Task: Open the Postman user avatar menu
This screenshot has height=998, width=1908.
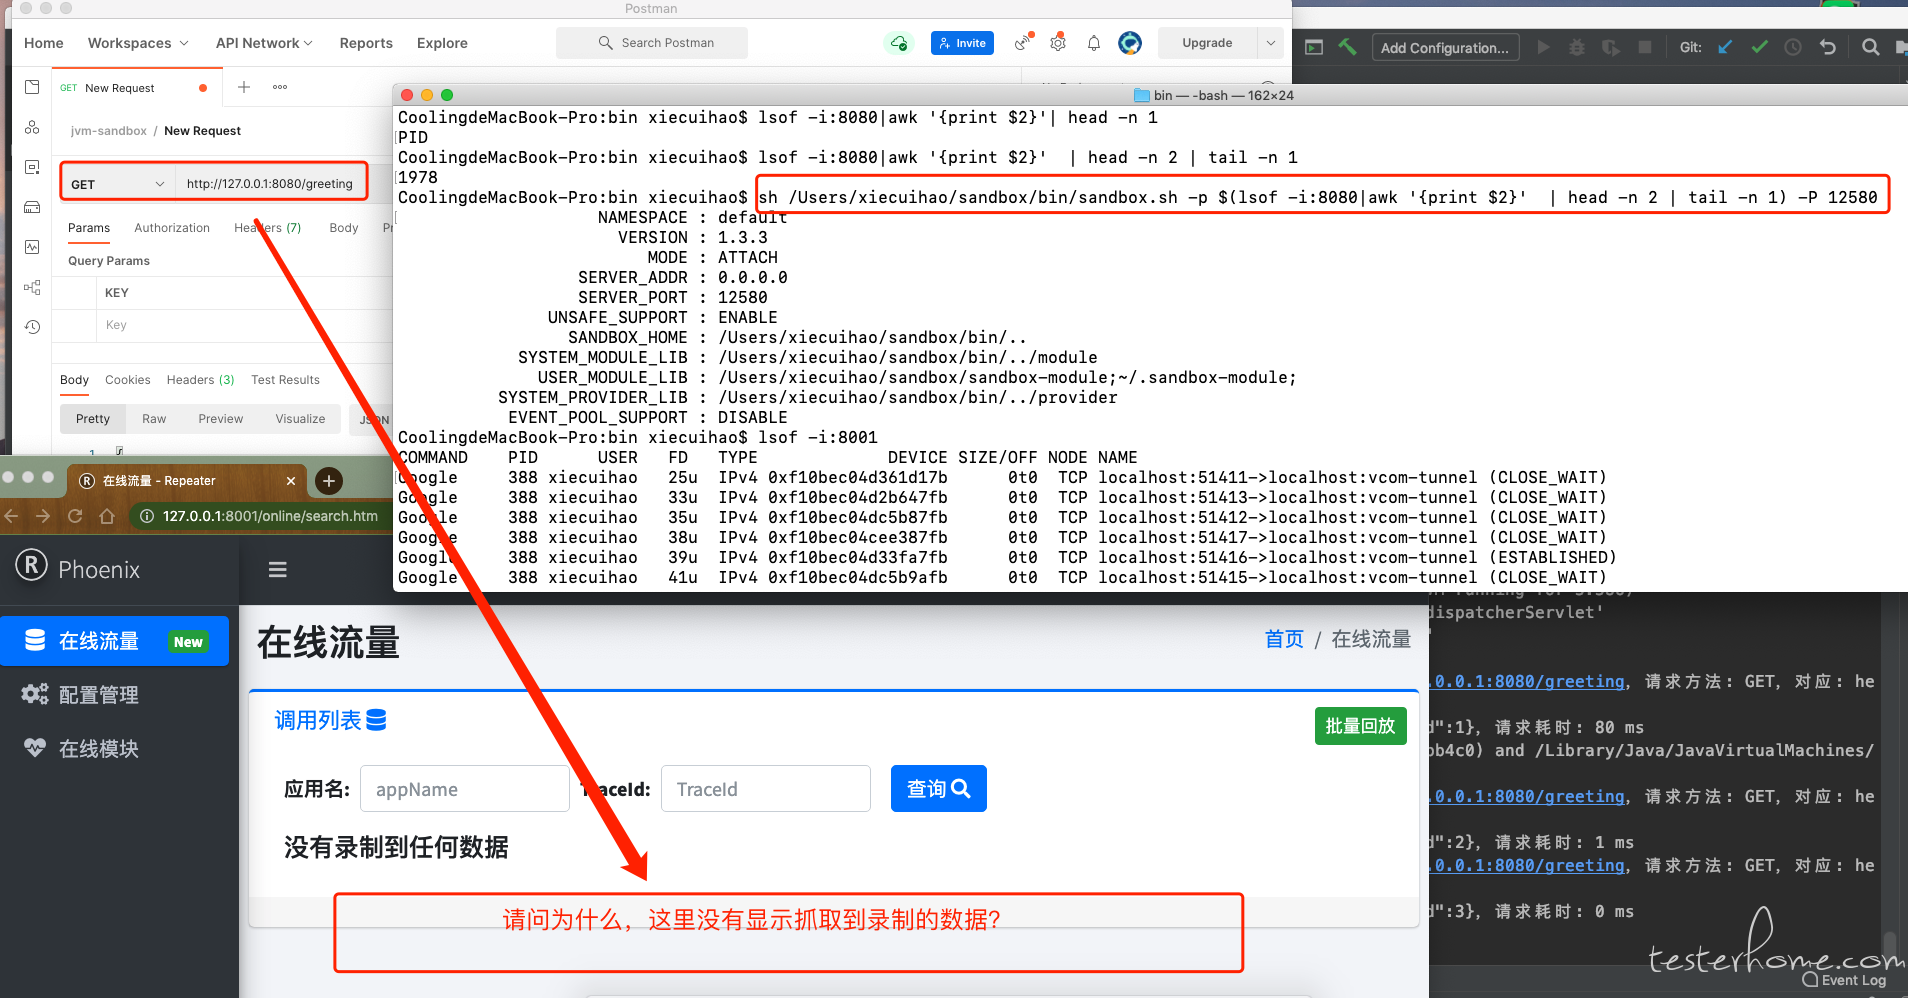Action: pyautogui.click(x=1130, y=43)
